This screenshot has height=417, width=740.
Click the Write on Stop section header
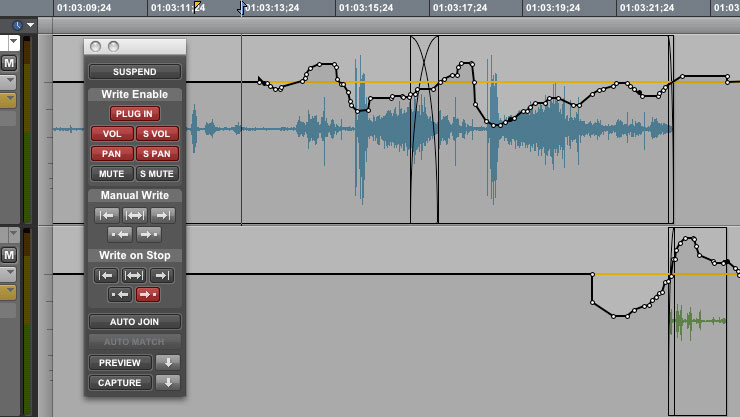135,255
